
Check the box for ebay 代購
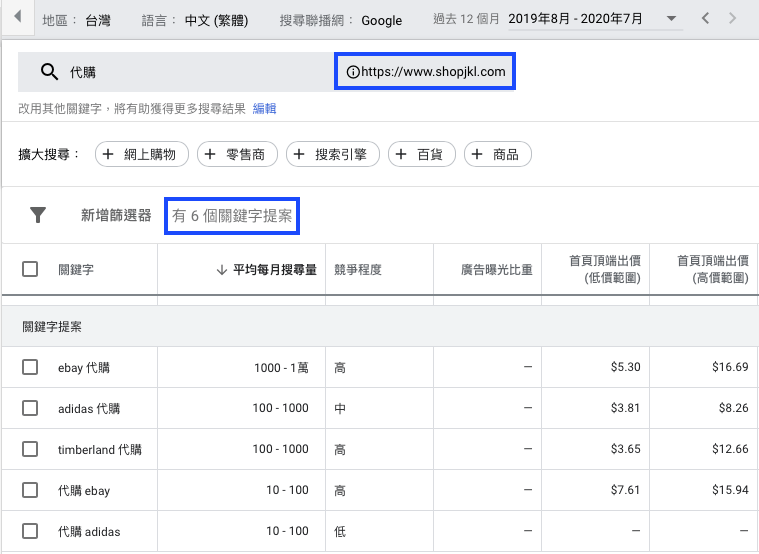click(x=30, y=368)
